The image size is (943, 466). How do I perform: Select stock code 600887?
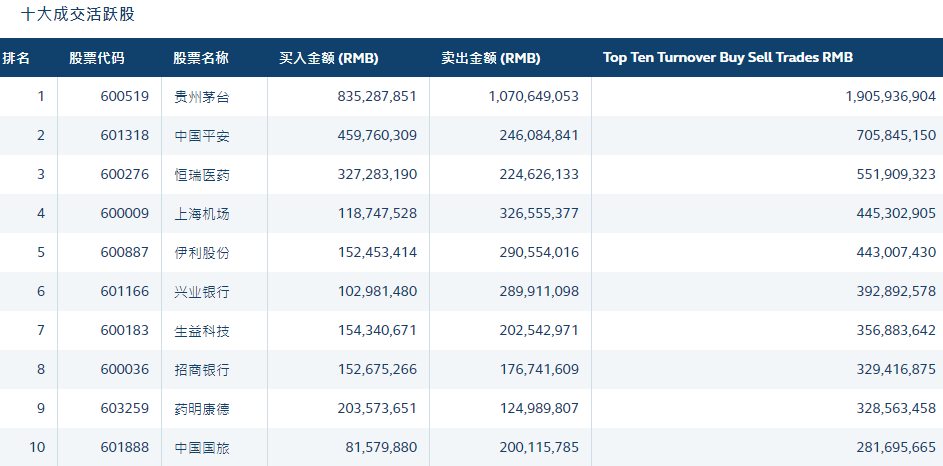click(x=124, y=252)
